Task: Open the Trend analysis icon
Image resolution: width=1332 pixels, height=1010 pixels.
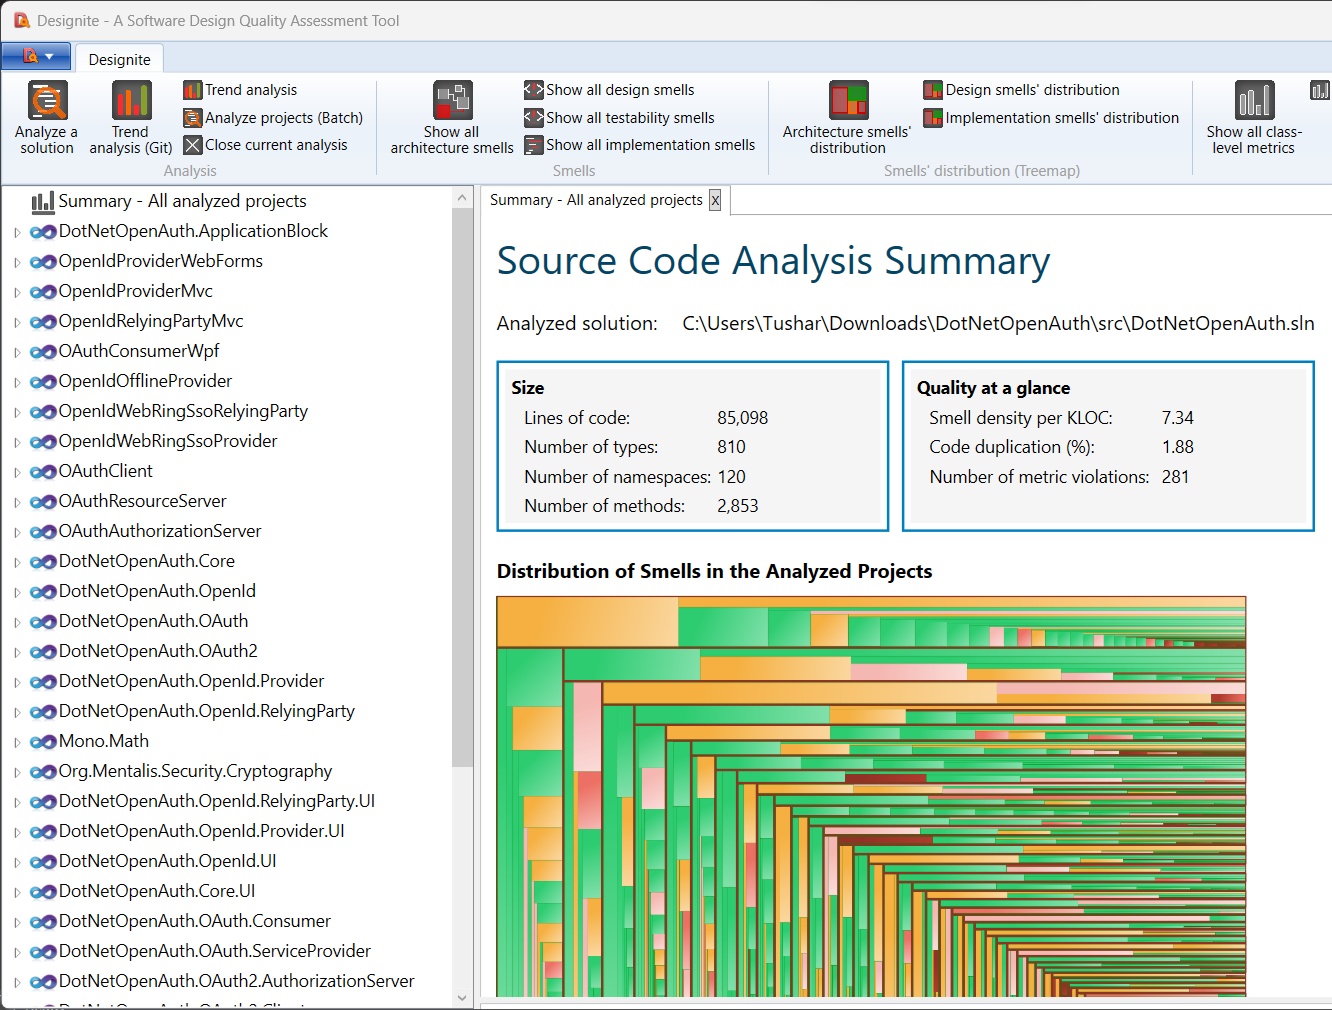Action: pos(193,90)
